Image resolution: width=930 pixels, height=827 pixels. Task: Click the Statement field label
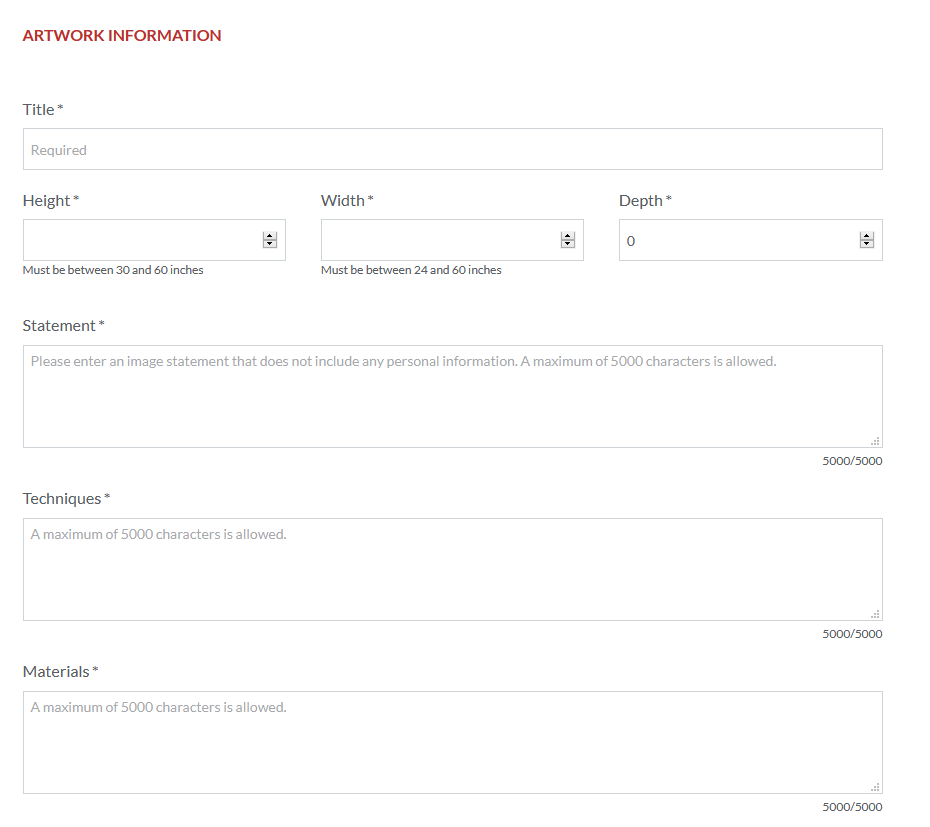pyautogui.click(x=59, y=325)
